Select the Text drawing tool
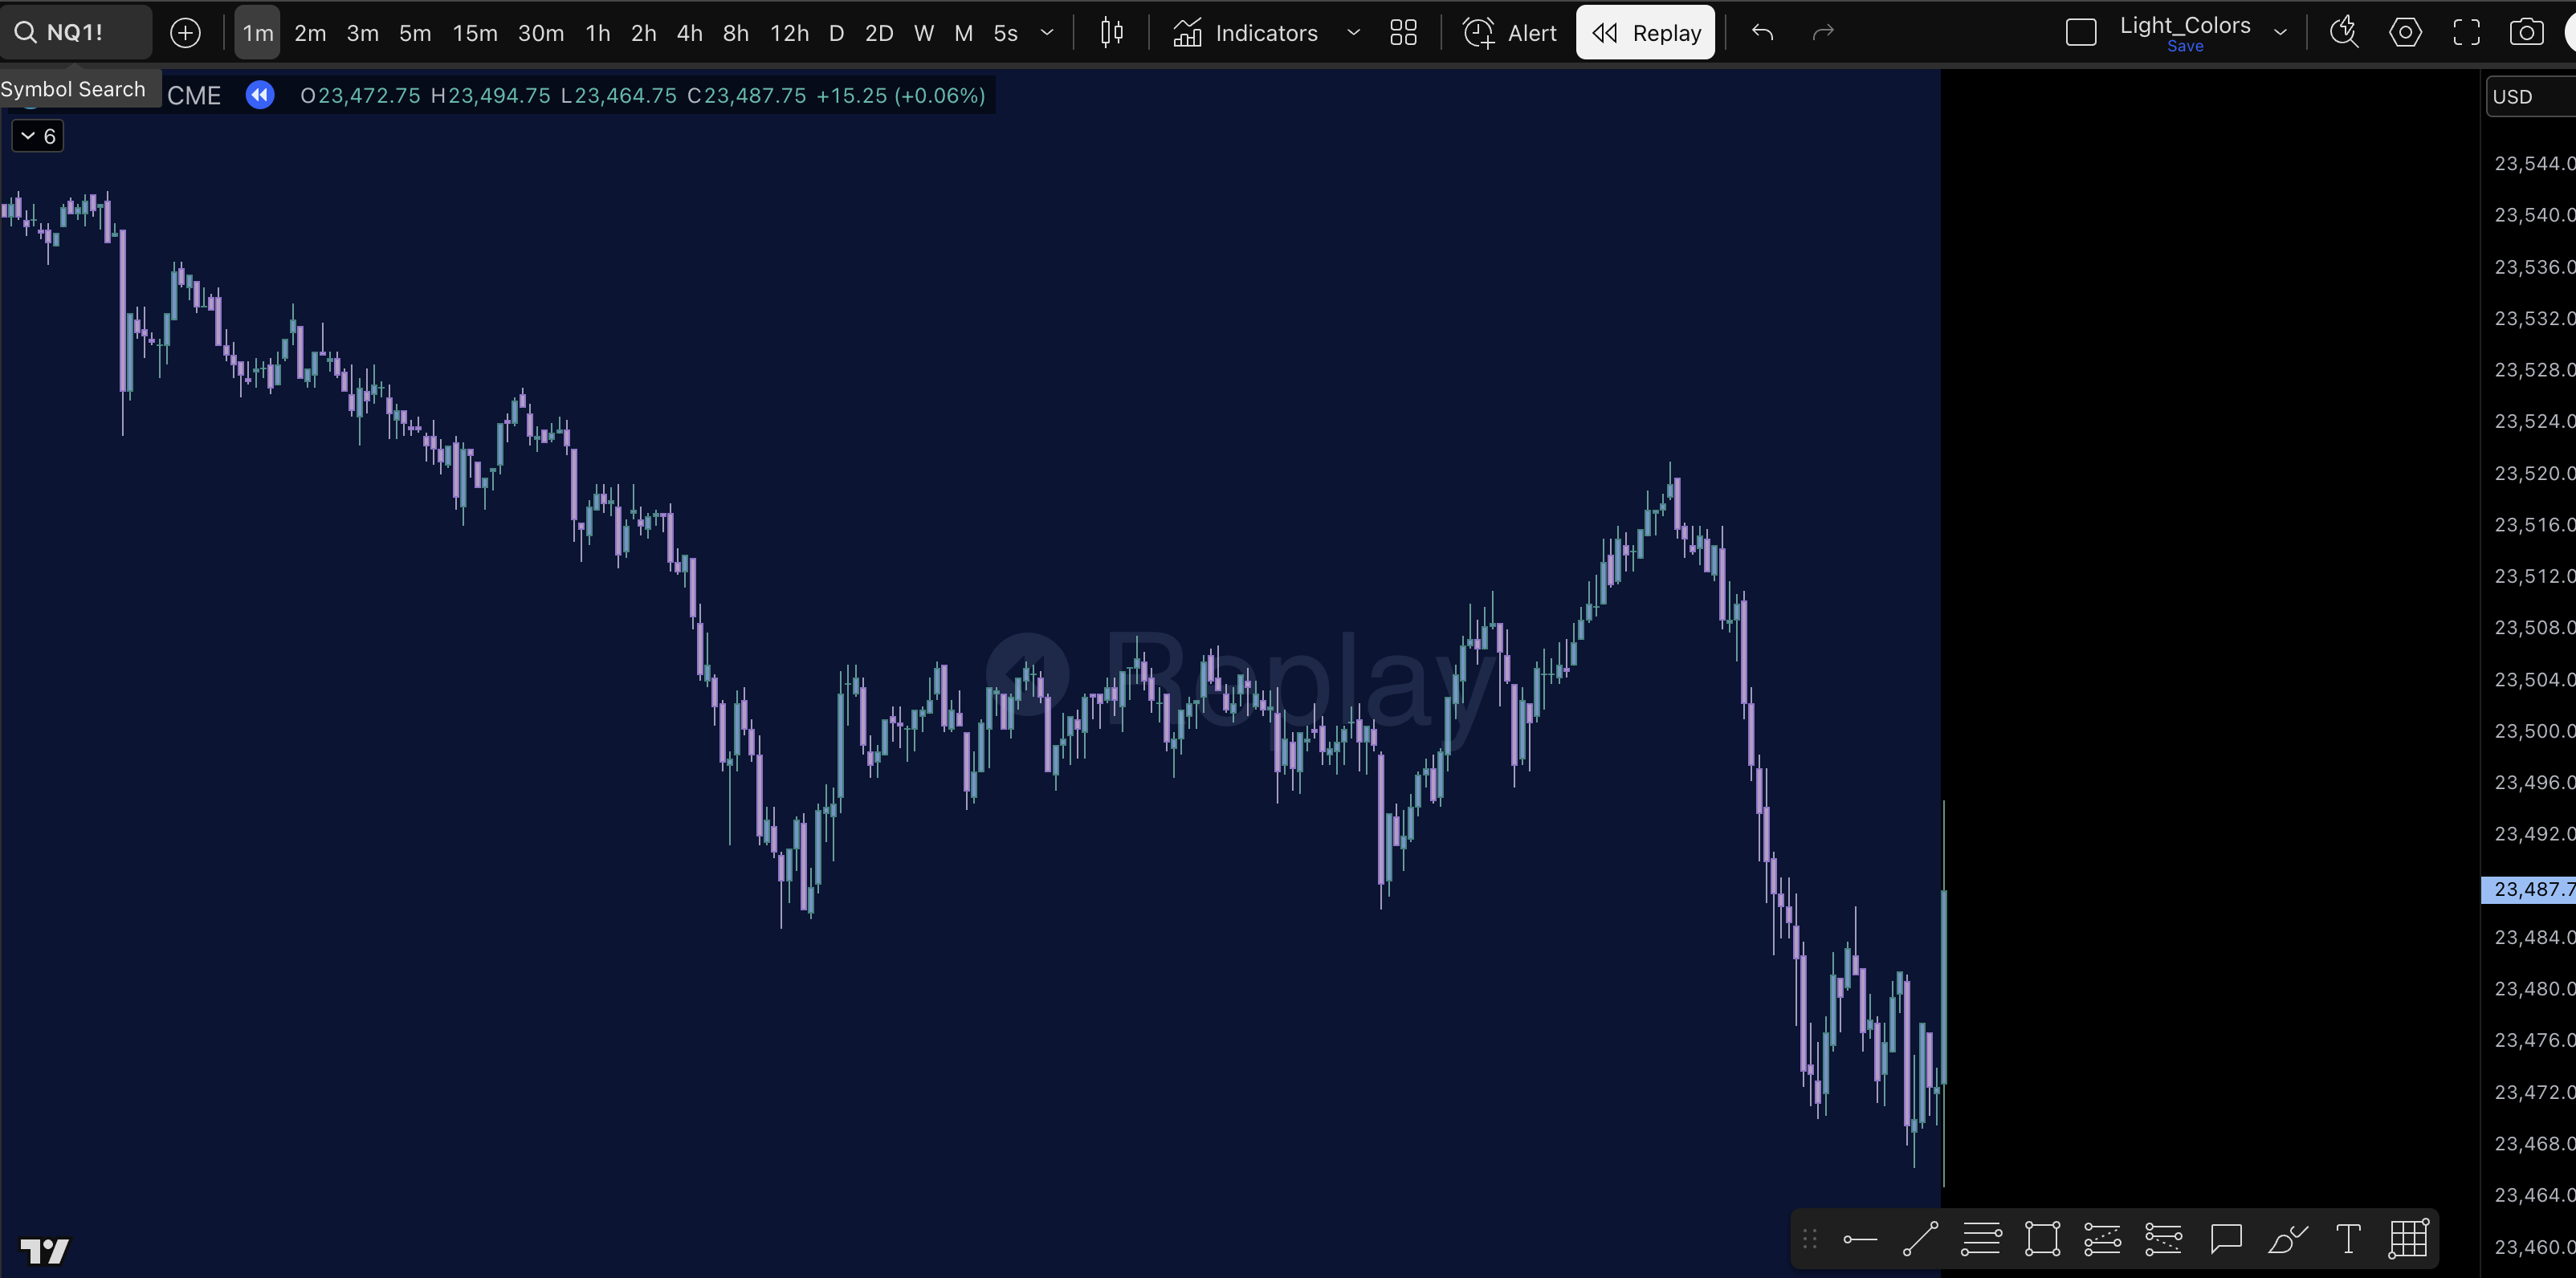Image resolution: width=2576 pixels, height=1278 pixels. pos(2348,1240)
